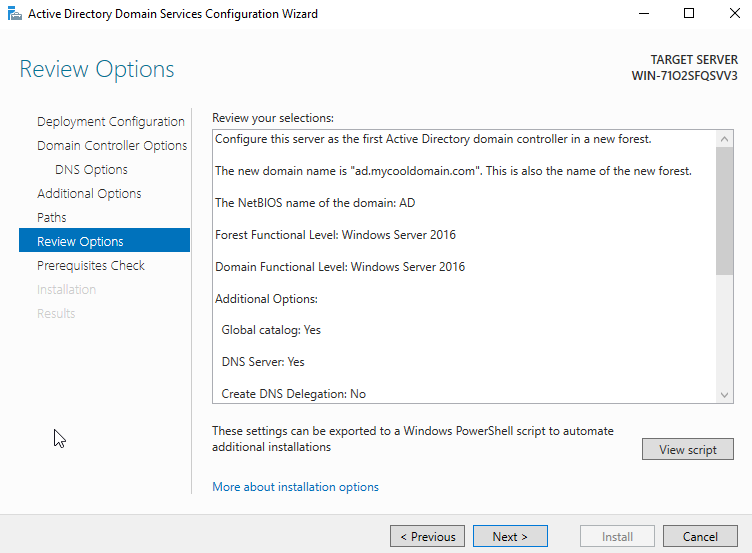Jump to Prerequisites Check step
Screen dimensions: 752x553
pyautogui.click(x=91, y=266)
